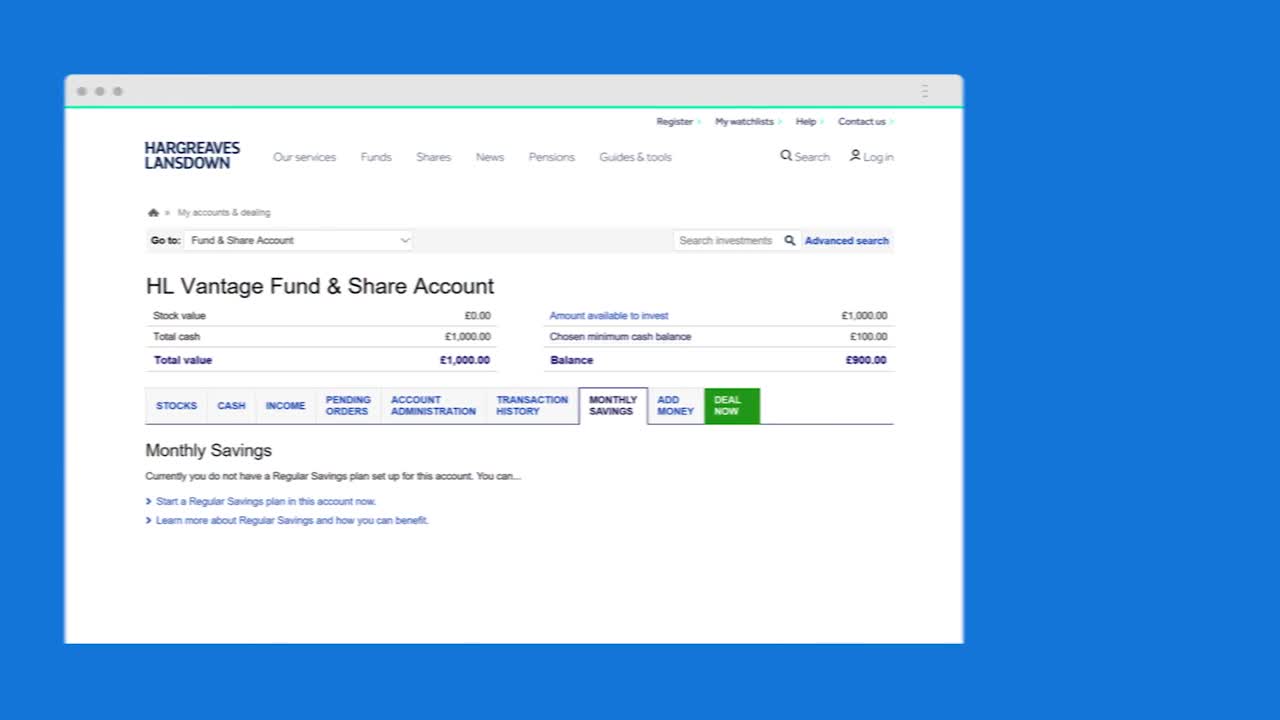
Task: Click the Register link
Action: coord(674,122)
